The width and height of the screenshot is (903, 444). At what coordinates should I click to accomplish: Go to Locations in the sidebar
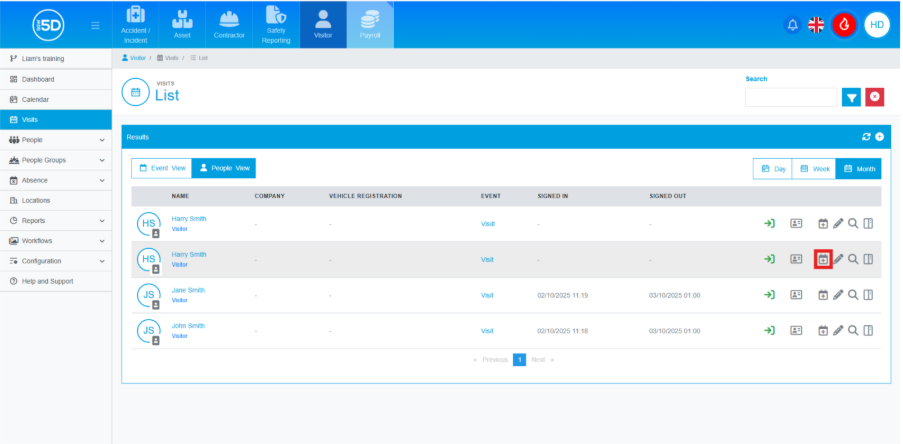36,200
